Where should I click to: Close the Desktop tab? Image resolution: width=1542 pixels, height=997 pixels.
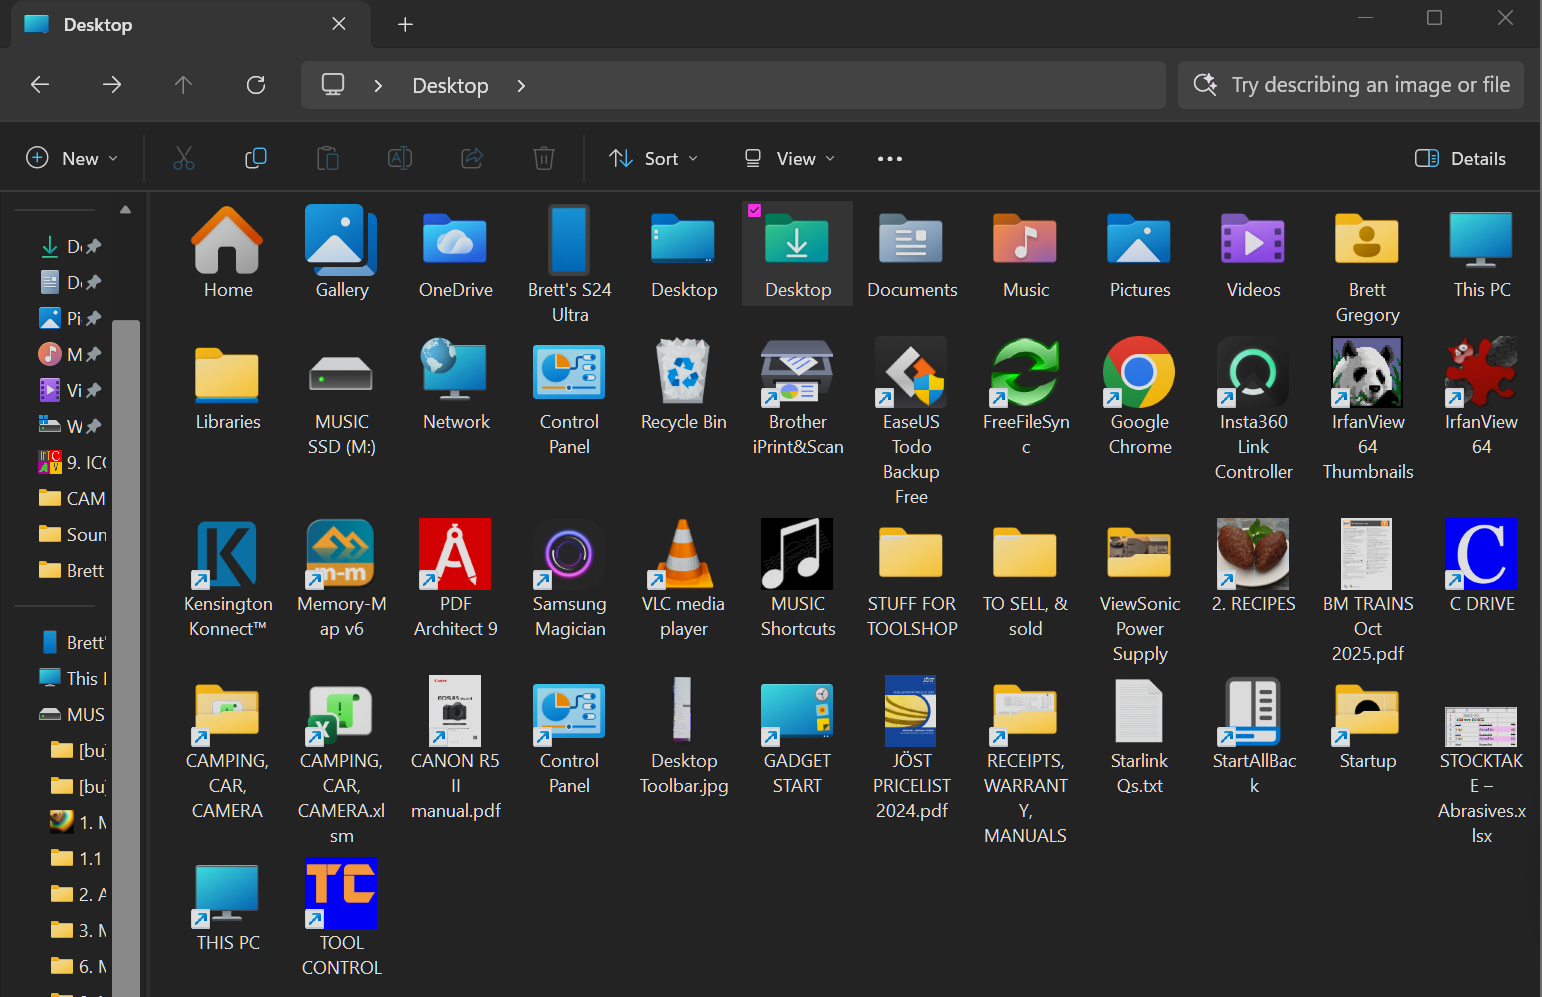tap(339, 24)
